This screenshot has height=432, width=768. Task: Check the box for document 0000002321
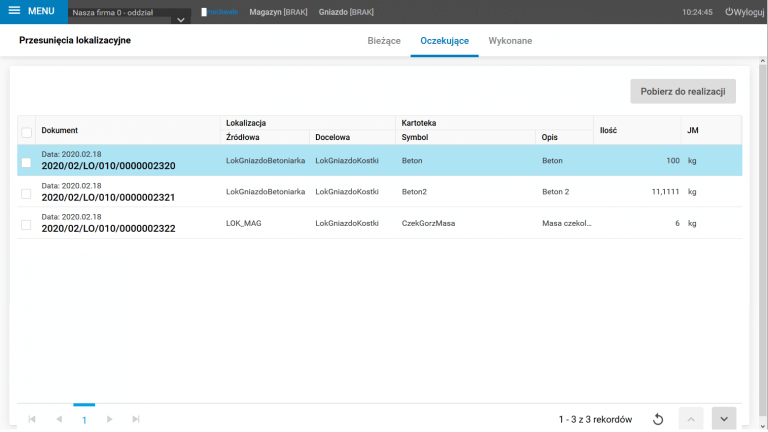coord(27,193)
